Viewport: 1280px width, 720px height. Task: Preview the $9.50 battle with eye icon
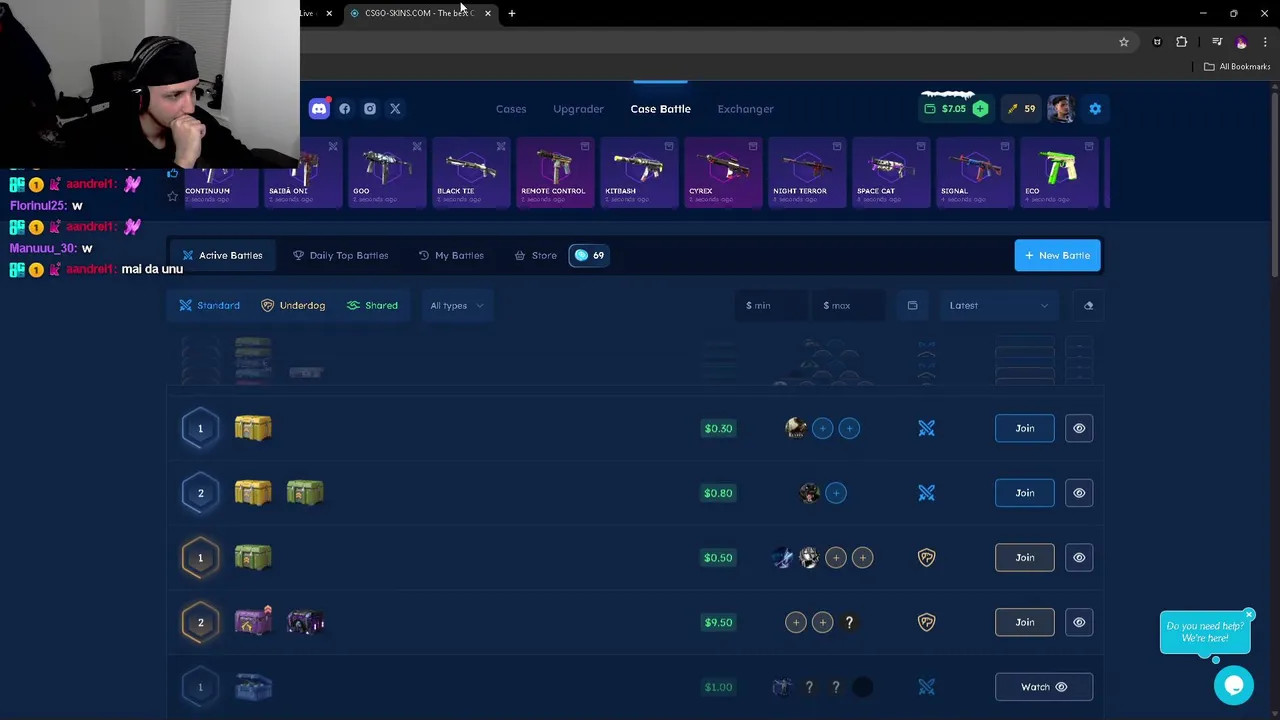click(x=1079, y=622)
